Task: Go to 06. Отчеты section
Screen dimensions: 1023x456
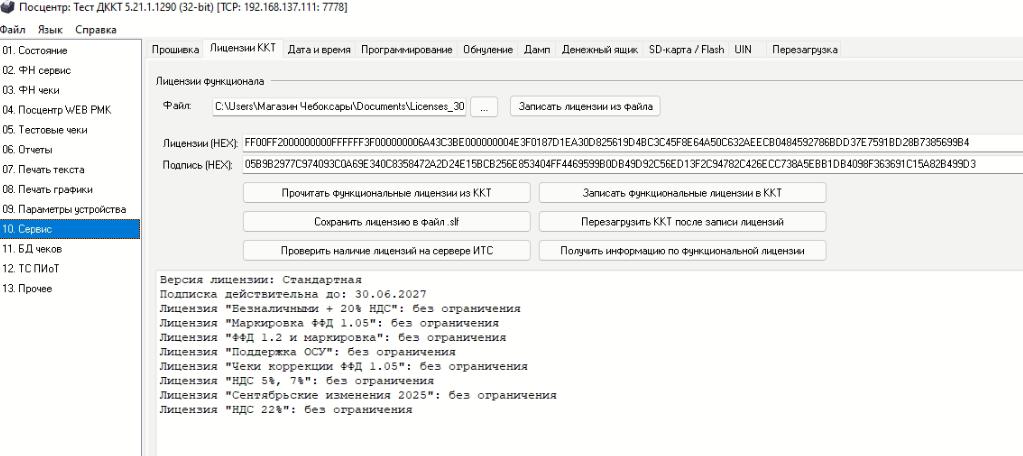Action: 70,149
